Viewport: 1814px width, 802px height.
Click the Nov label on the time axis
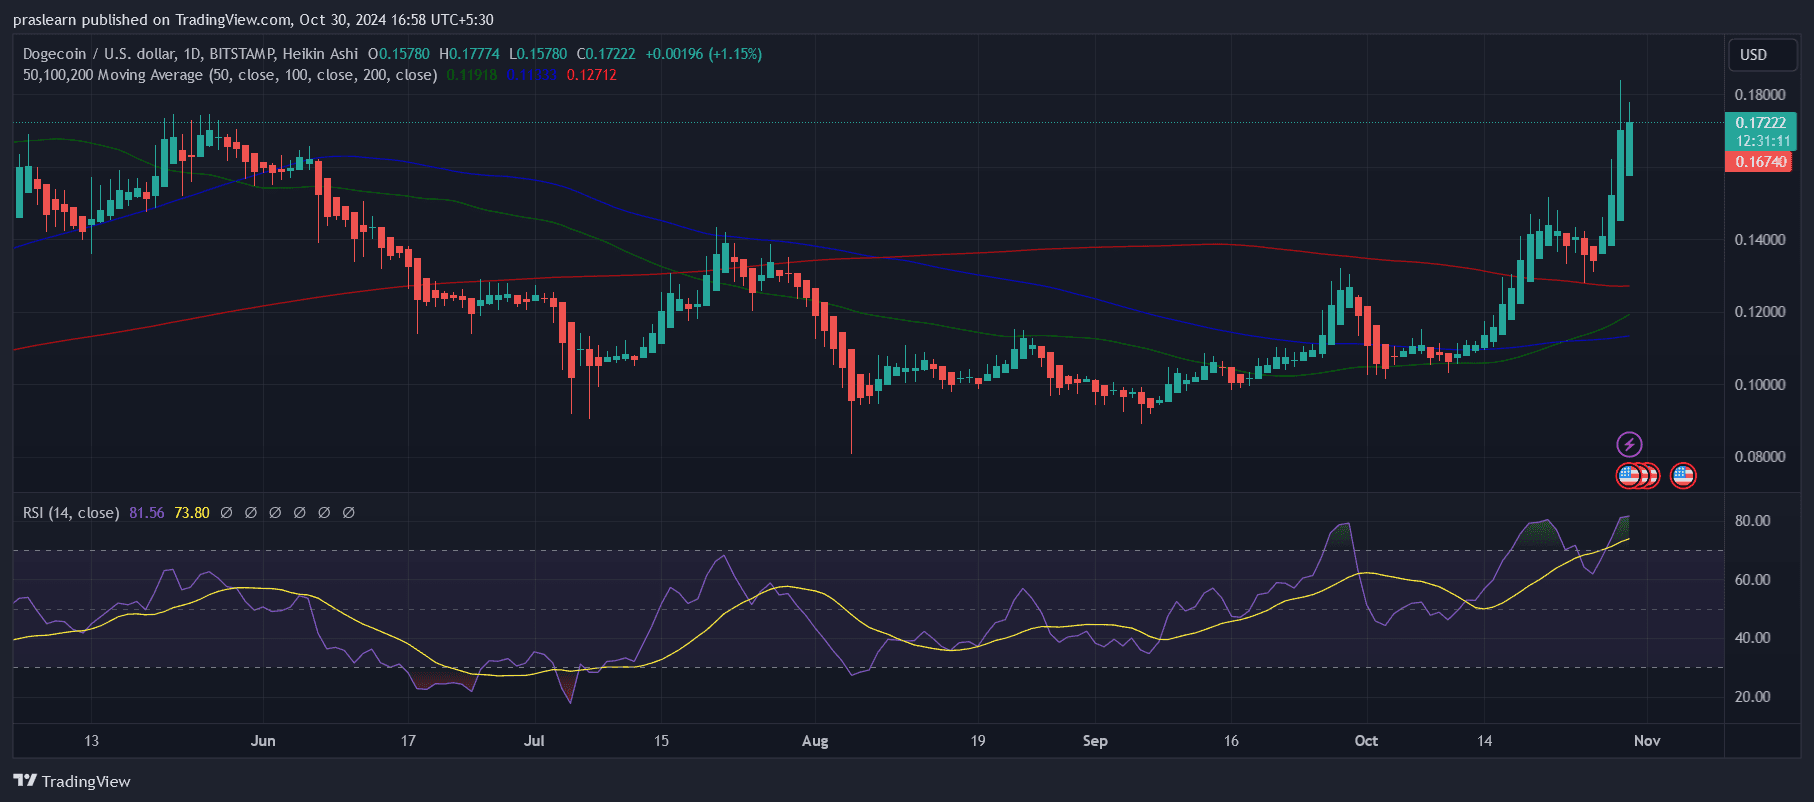(x=1647, y=741)
